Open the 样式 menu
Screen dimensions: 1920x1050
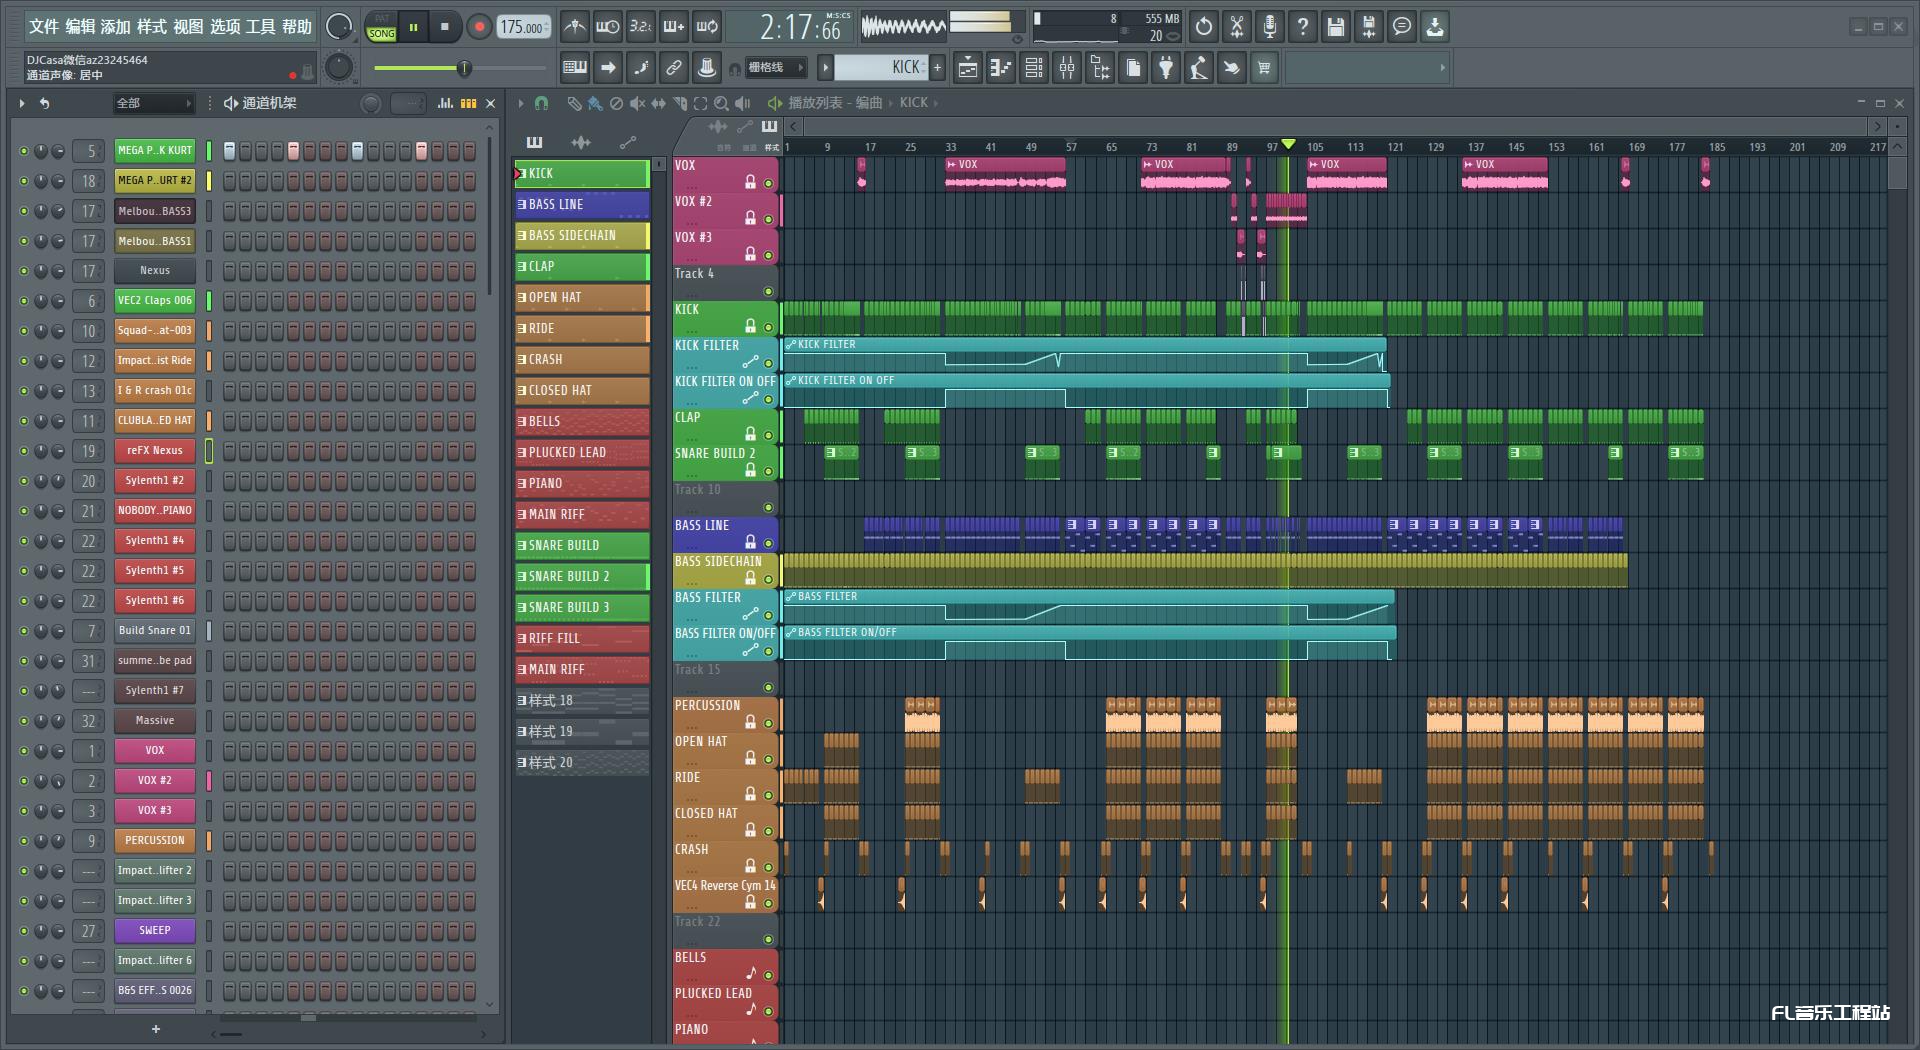152,27
